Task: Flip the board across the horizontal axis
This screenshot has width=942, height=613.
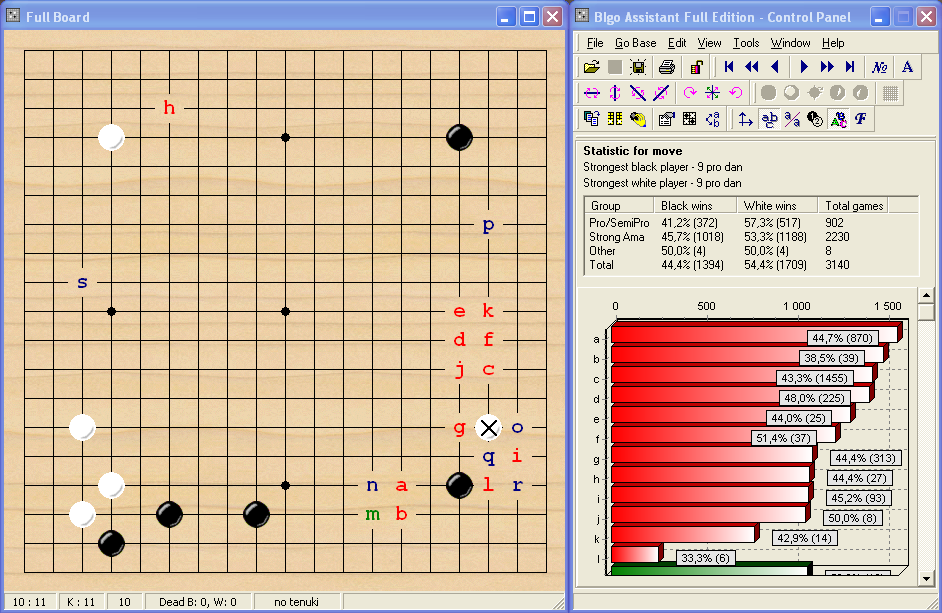Action: 592,93
